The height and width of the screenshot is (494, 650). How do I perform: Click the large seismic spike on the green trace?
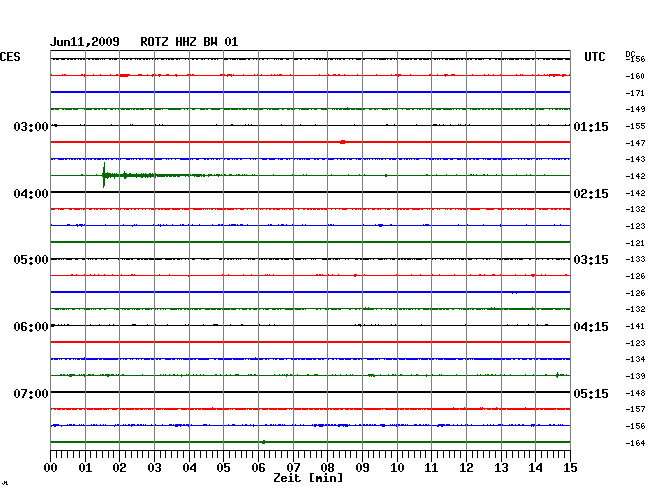click(x=104, y=175)
